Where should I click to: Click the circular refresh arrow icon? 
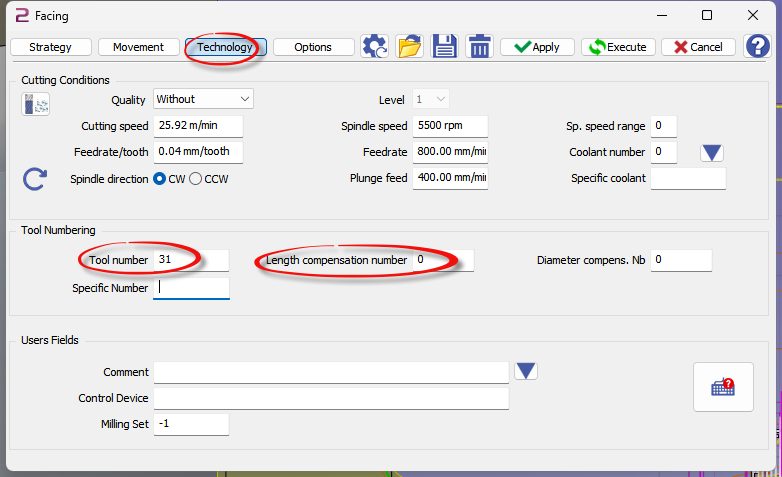point(35,179)
